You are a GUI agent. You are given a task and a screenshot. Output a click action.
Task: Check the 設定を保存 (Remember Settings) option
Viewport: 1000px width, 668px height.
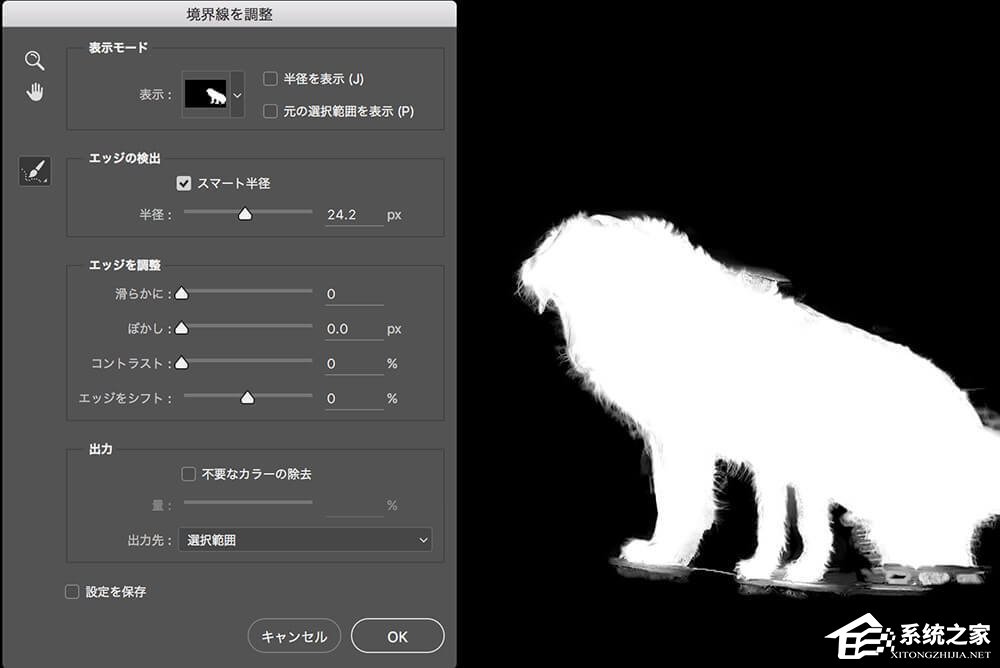71,592
